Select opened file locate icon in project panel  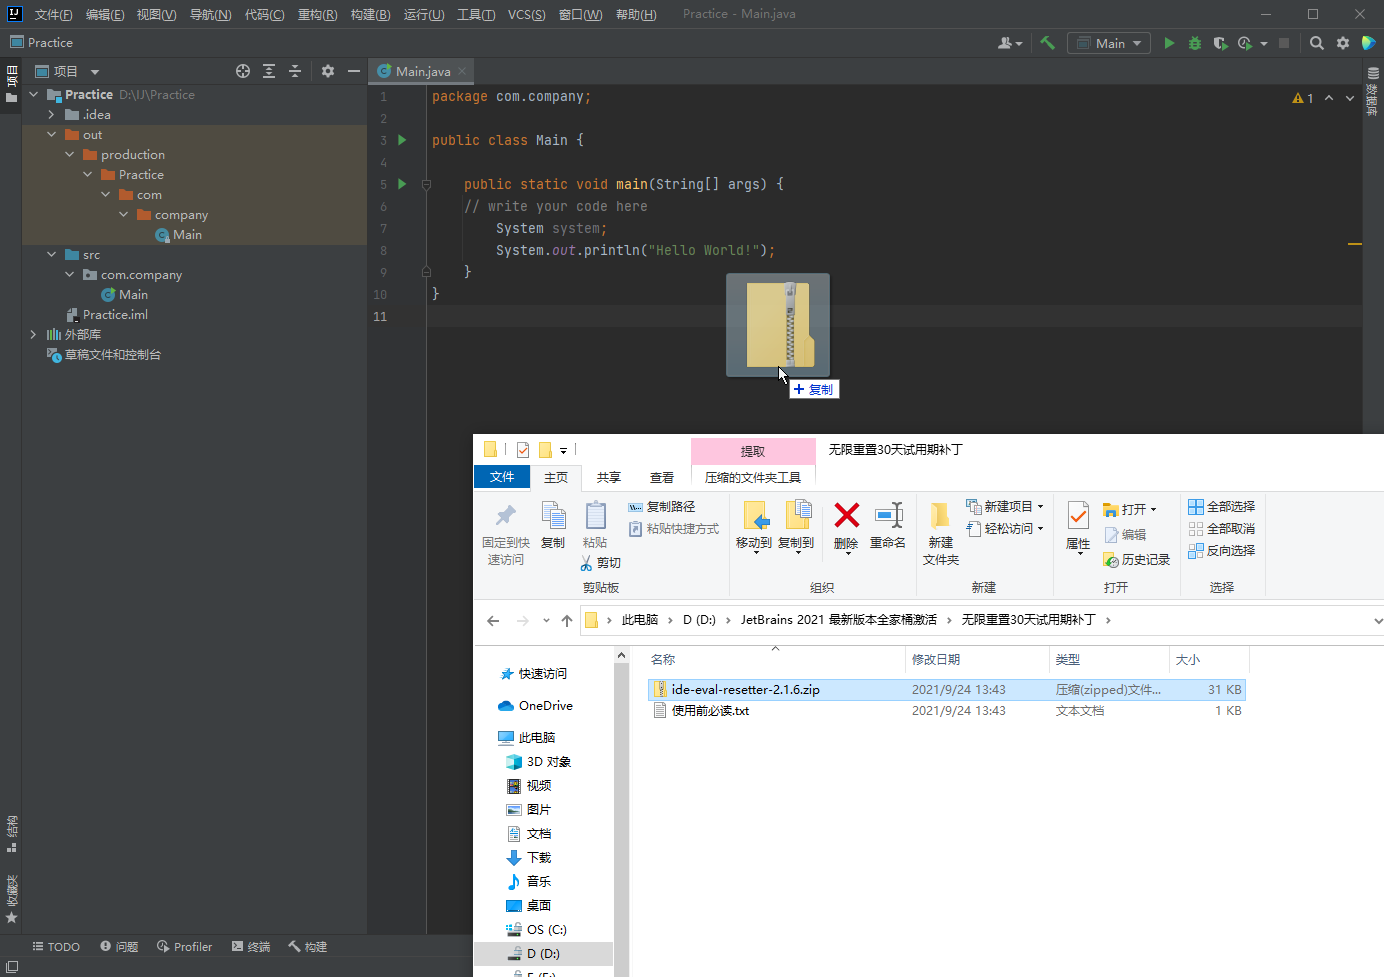pyautogui.click(x=243, y=71)
